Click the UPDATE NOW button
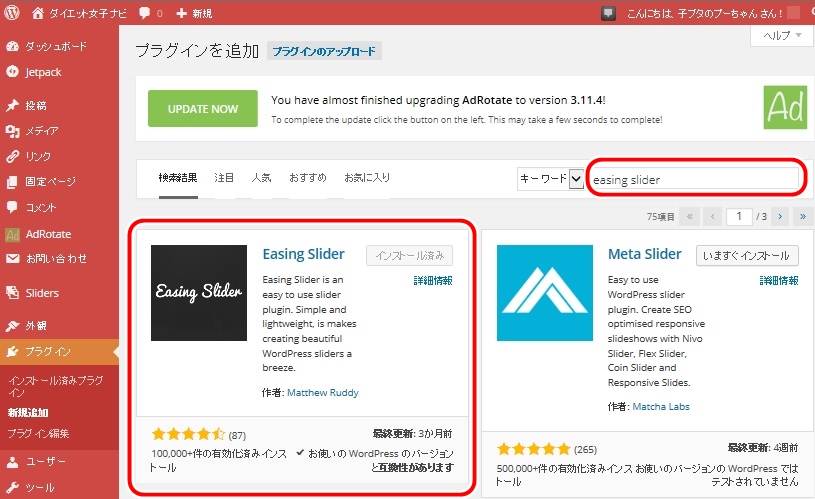Viewport: 815px width, 499px height. [x=203, y=109]
